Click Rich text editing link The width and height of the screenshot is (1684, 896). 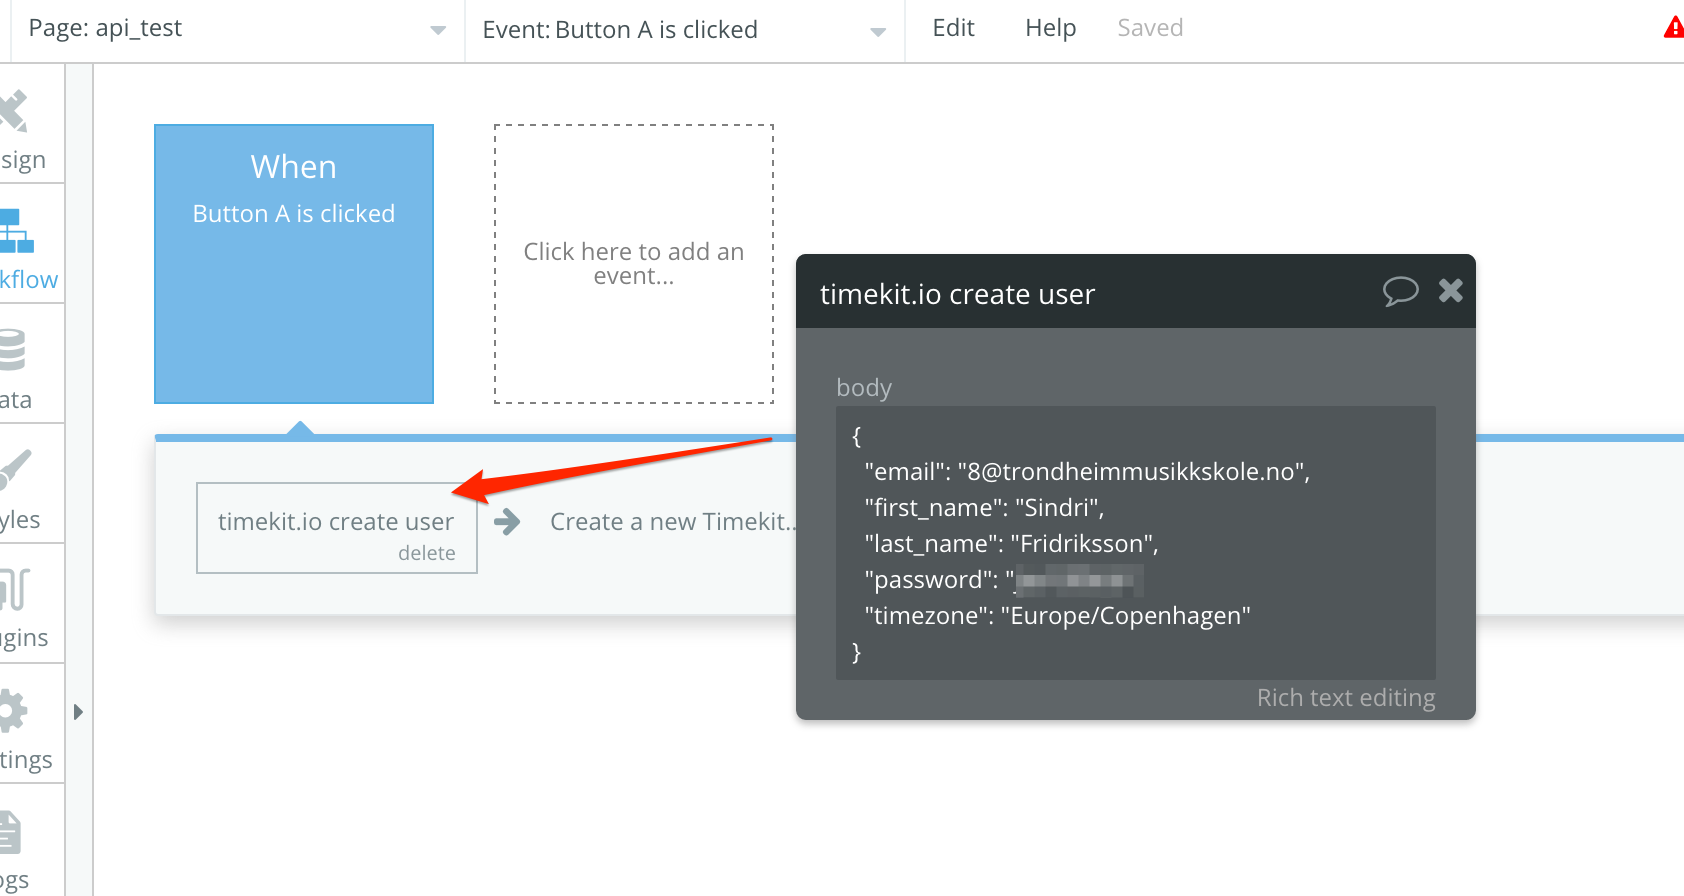click(1345, 697)
